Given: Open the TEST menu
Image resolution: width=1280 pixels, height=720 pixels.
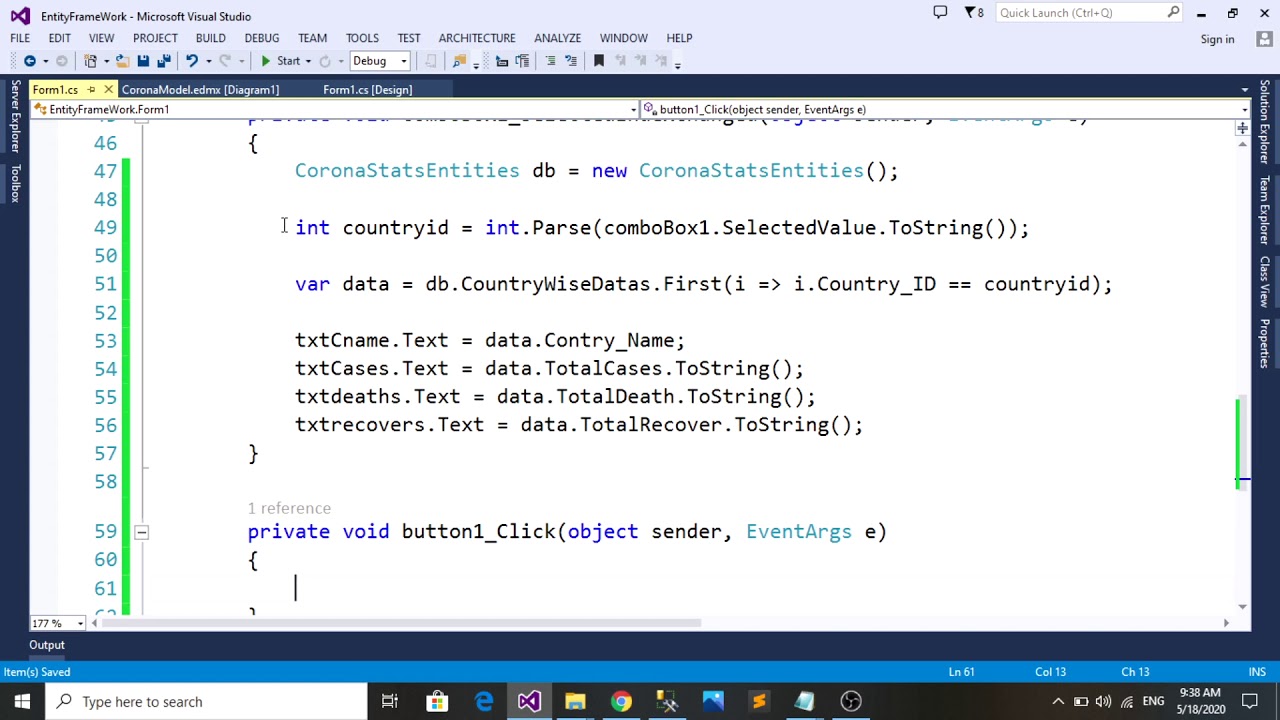Looking at the screenshot, I should [409, 38].
